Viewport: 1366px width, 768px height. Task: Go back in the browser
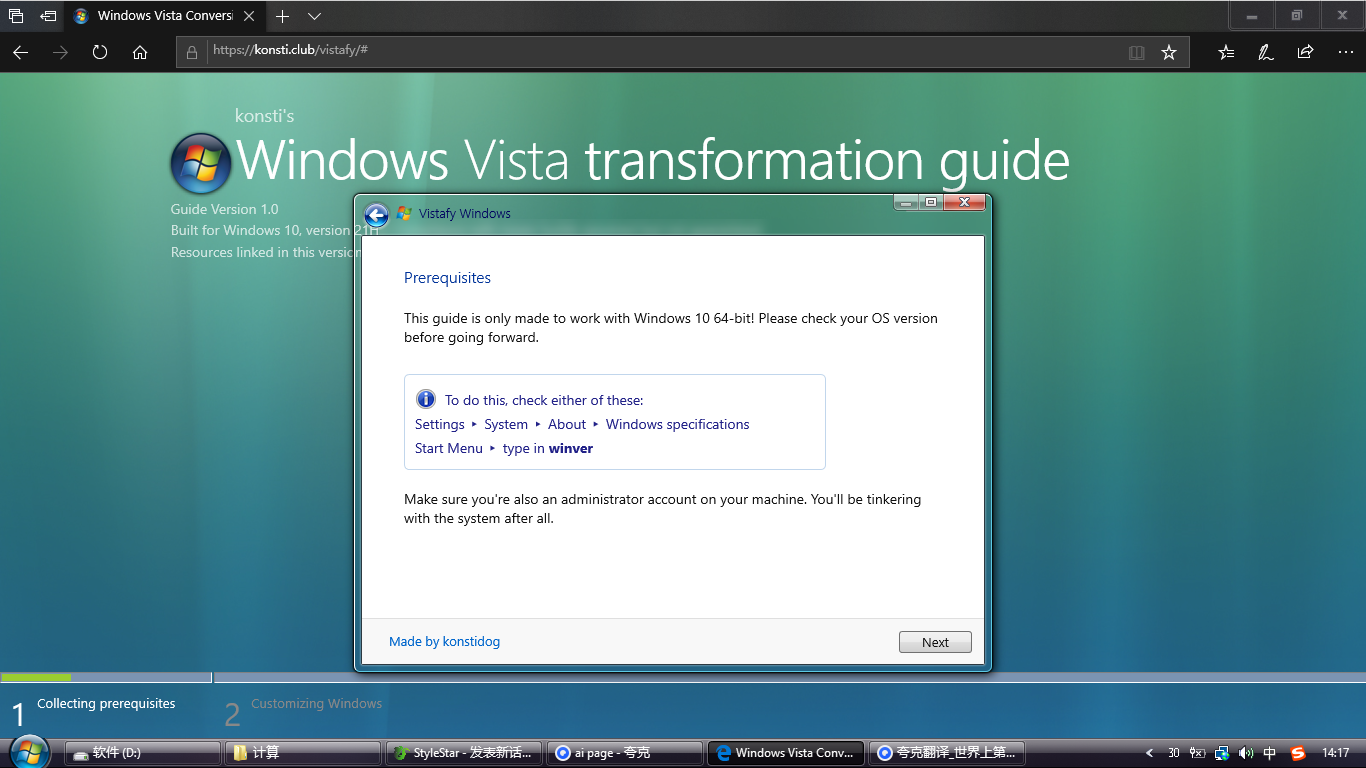(20, 52)
